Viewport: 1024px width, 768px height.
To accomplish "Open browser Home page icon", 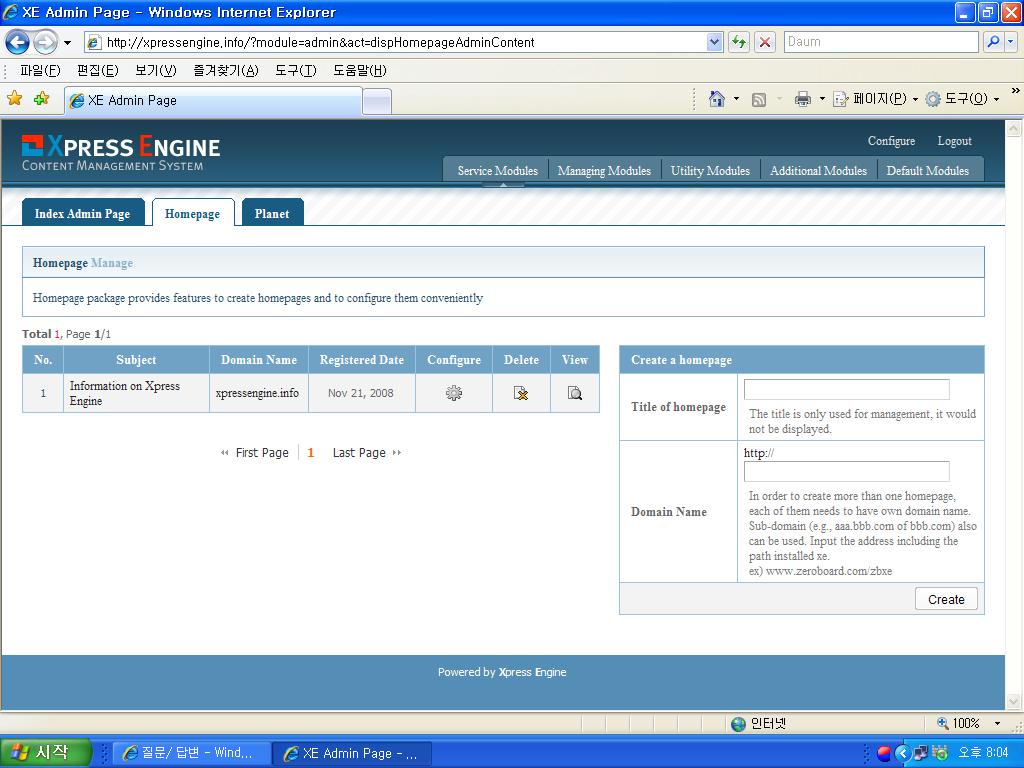I will (716, 99).
